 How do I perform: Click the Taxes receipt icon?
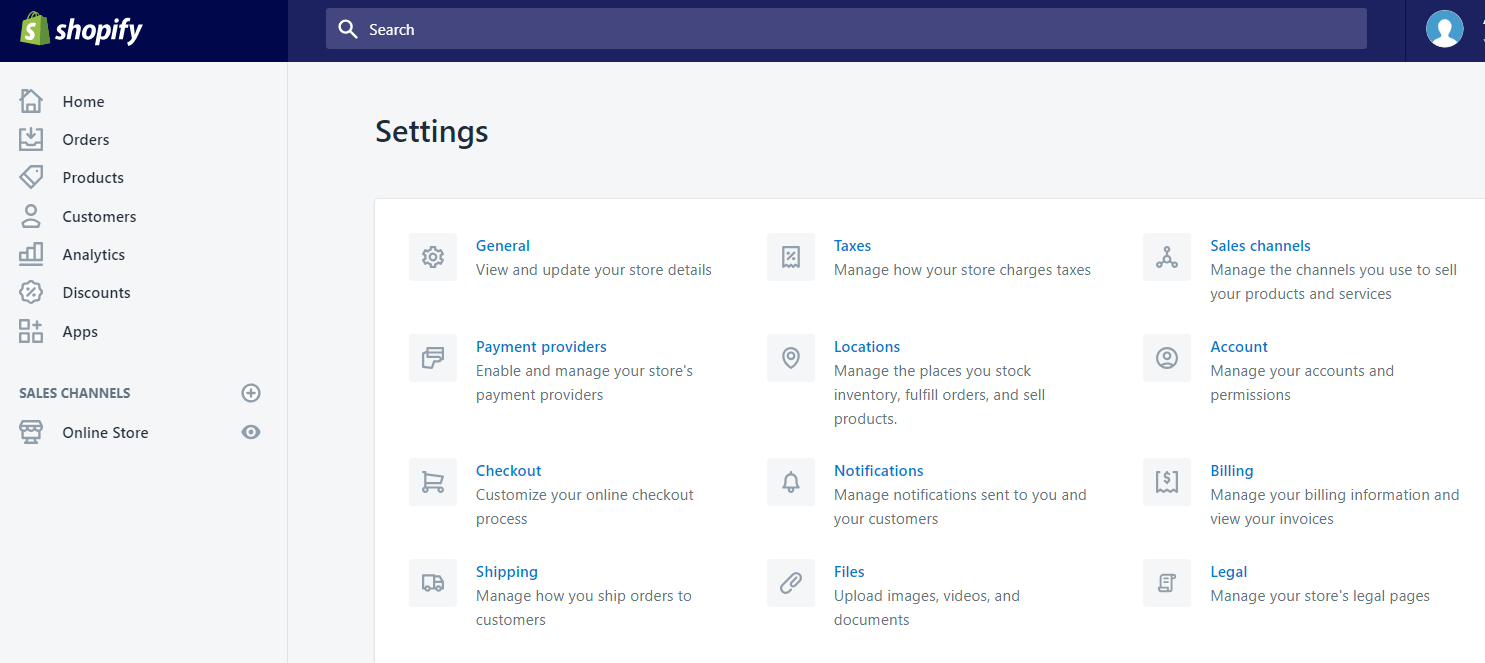point(791,257)
